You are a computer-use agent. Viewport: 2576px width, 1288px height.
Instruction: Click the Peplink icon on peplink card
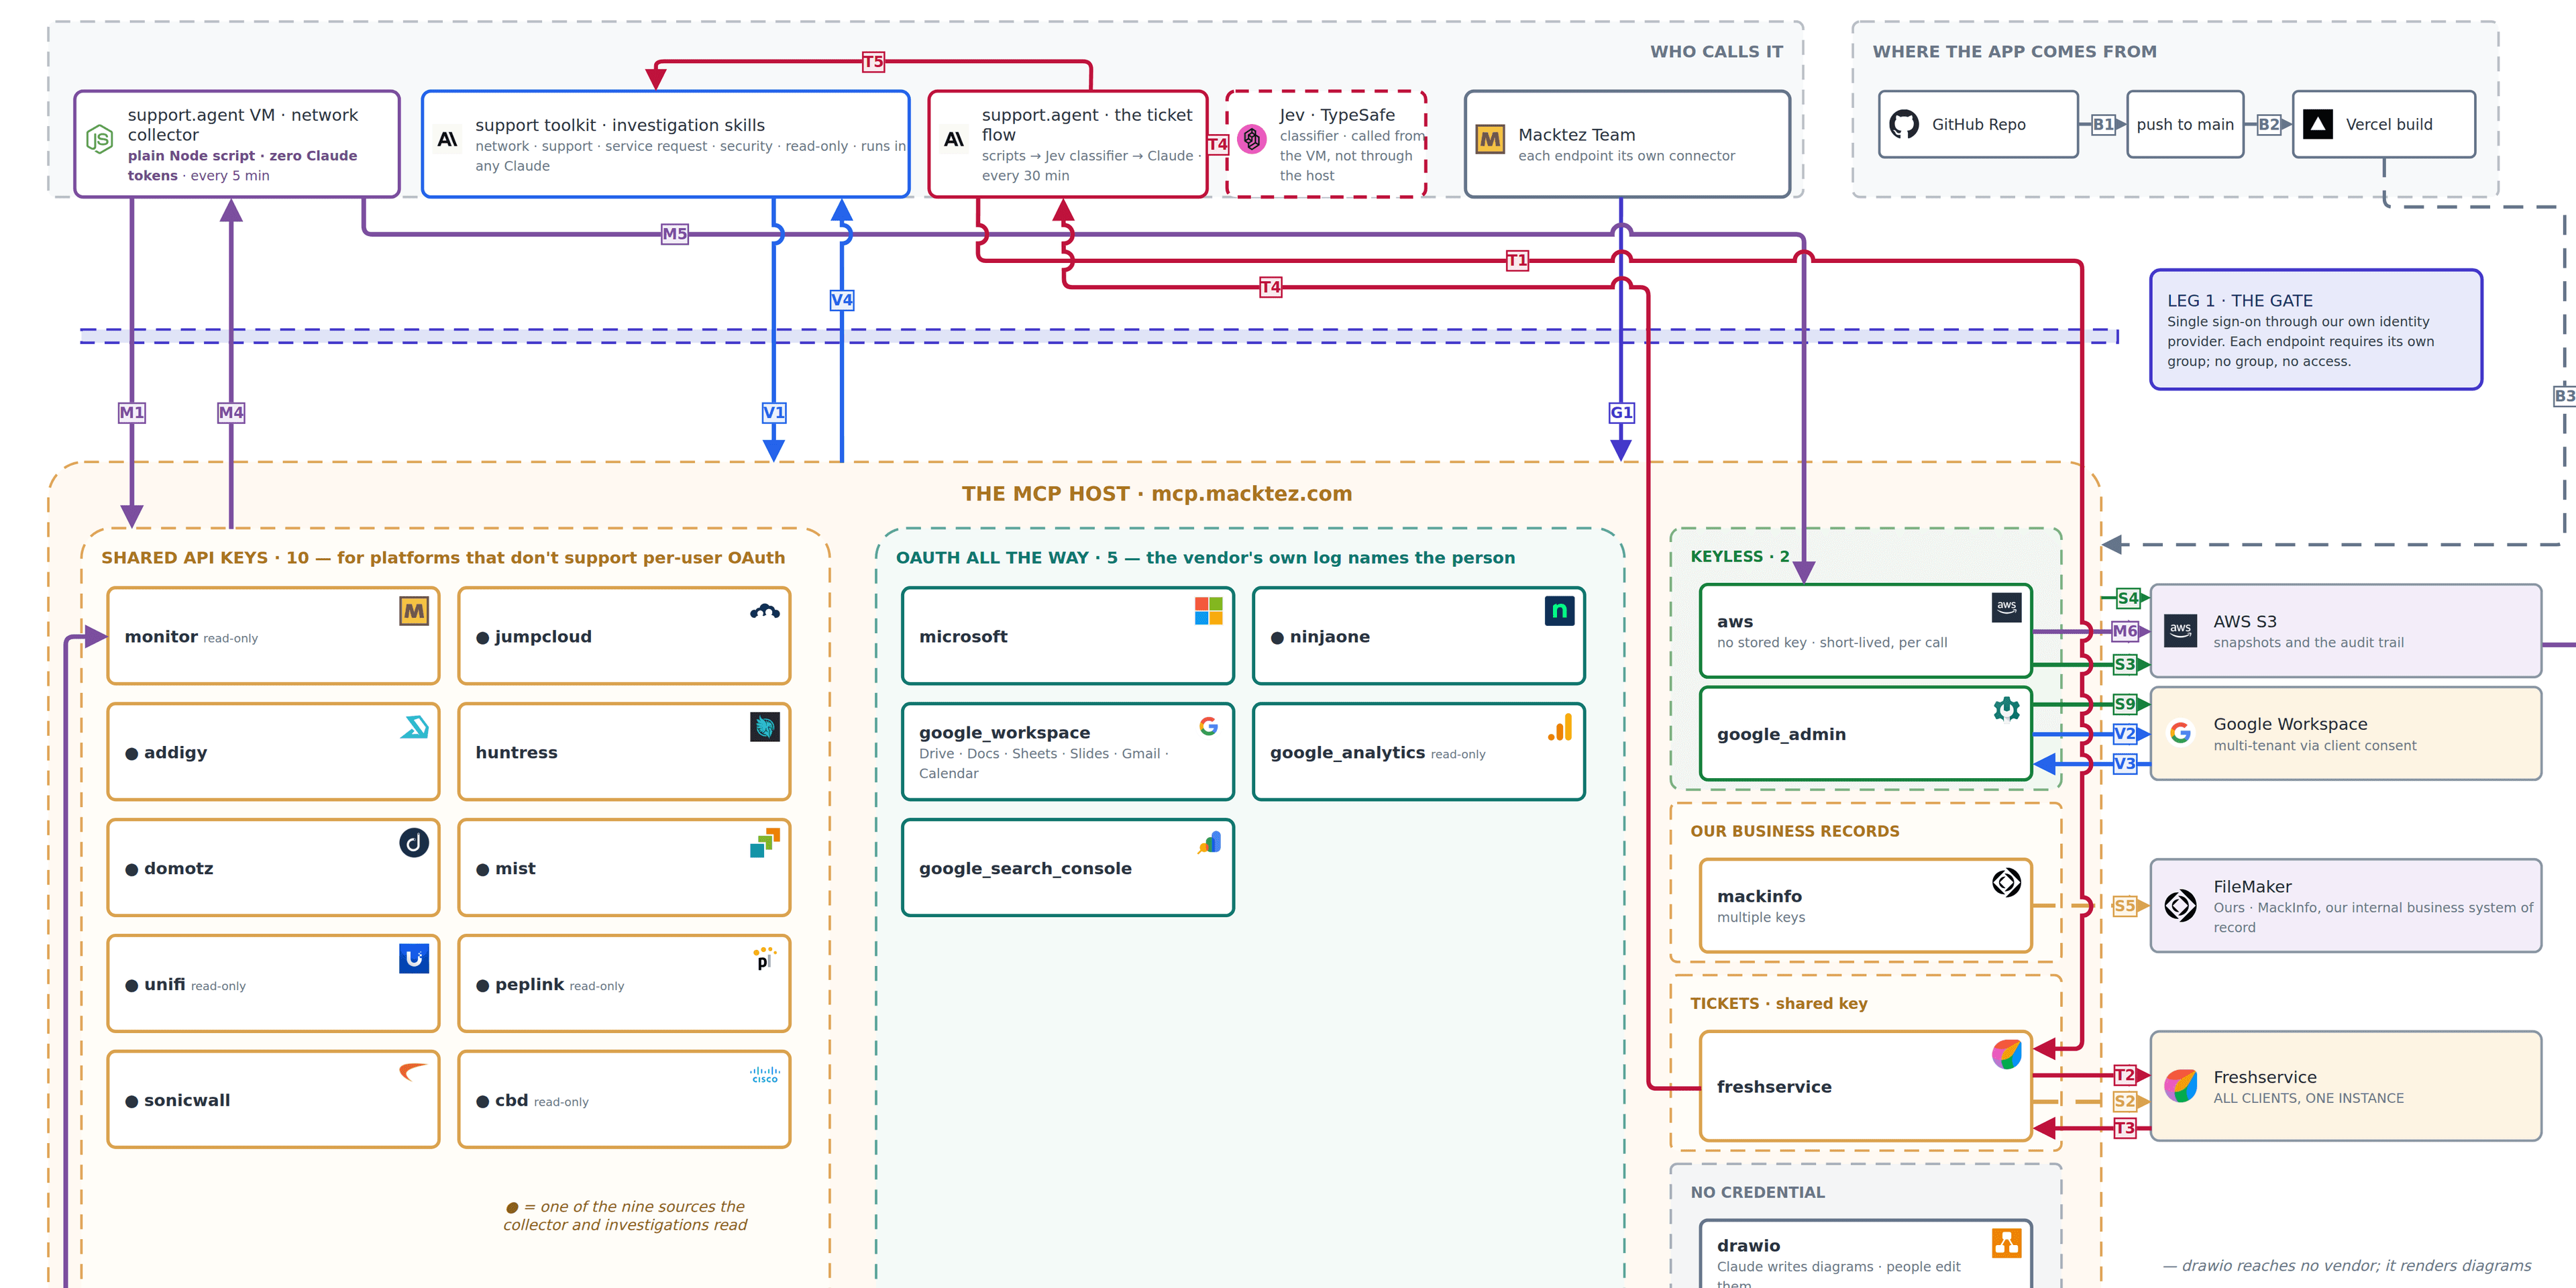pyautogui.click(x=765, y=959)
